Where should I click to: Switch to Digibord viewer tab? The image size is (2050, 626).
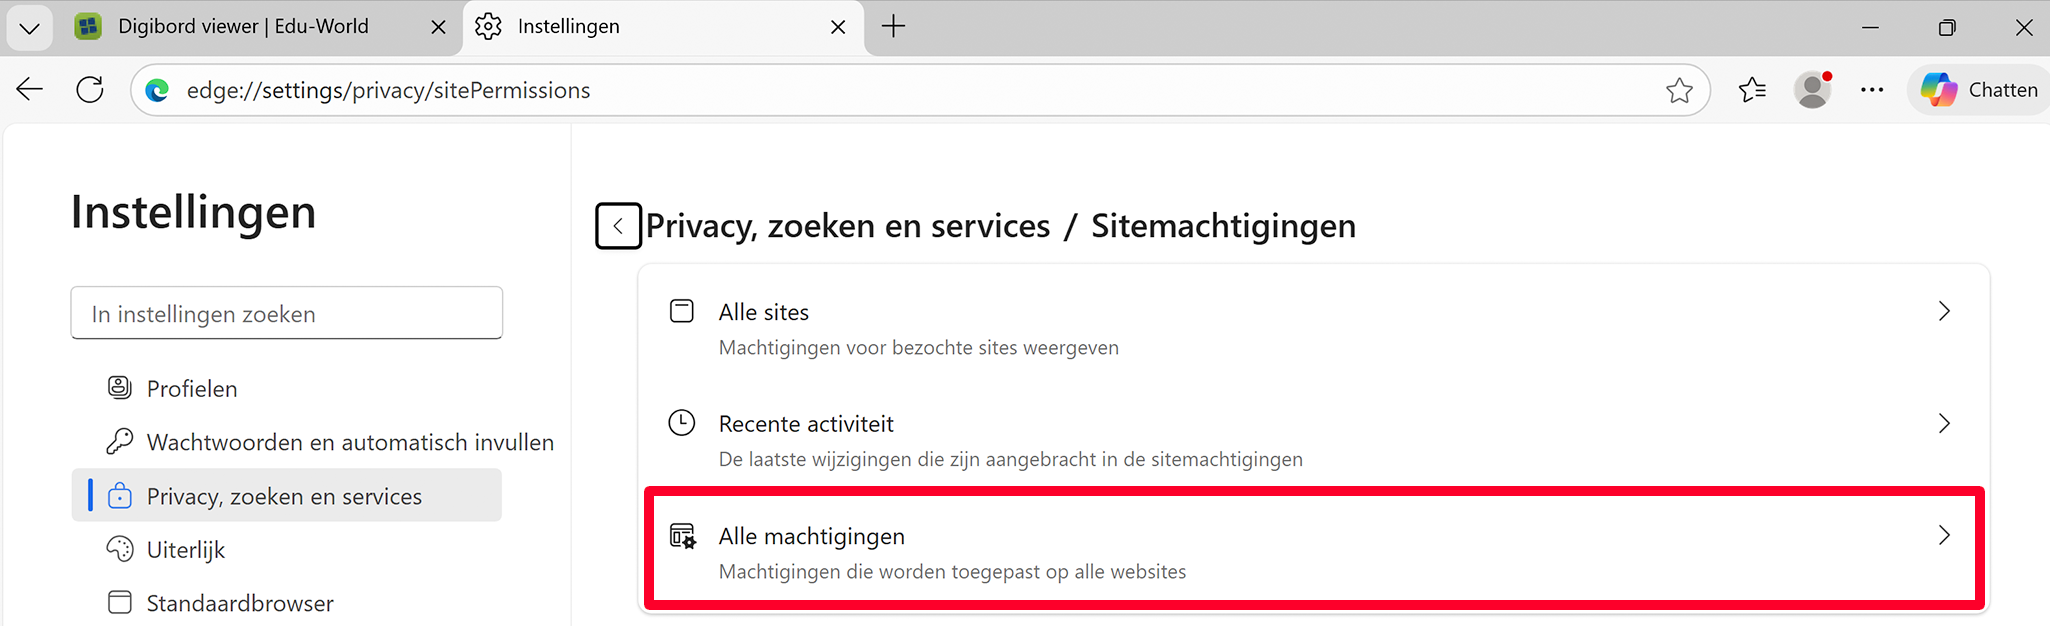coord(243,27)
